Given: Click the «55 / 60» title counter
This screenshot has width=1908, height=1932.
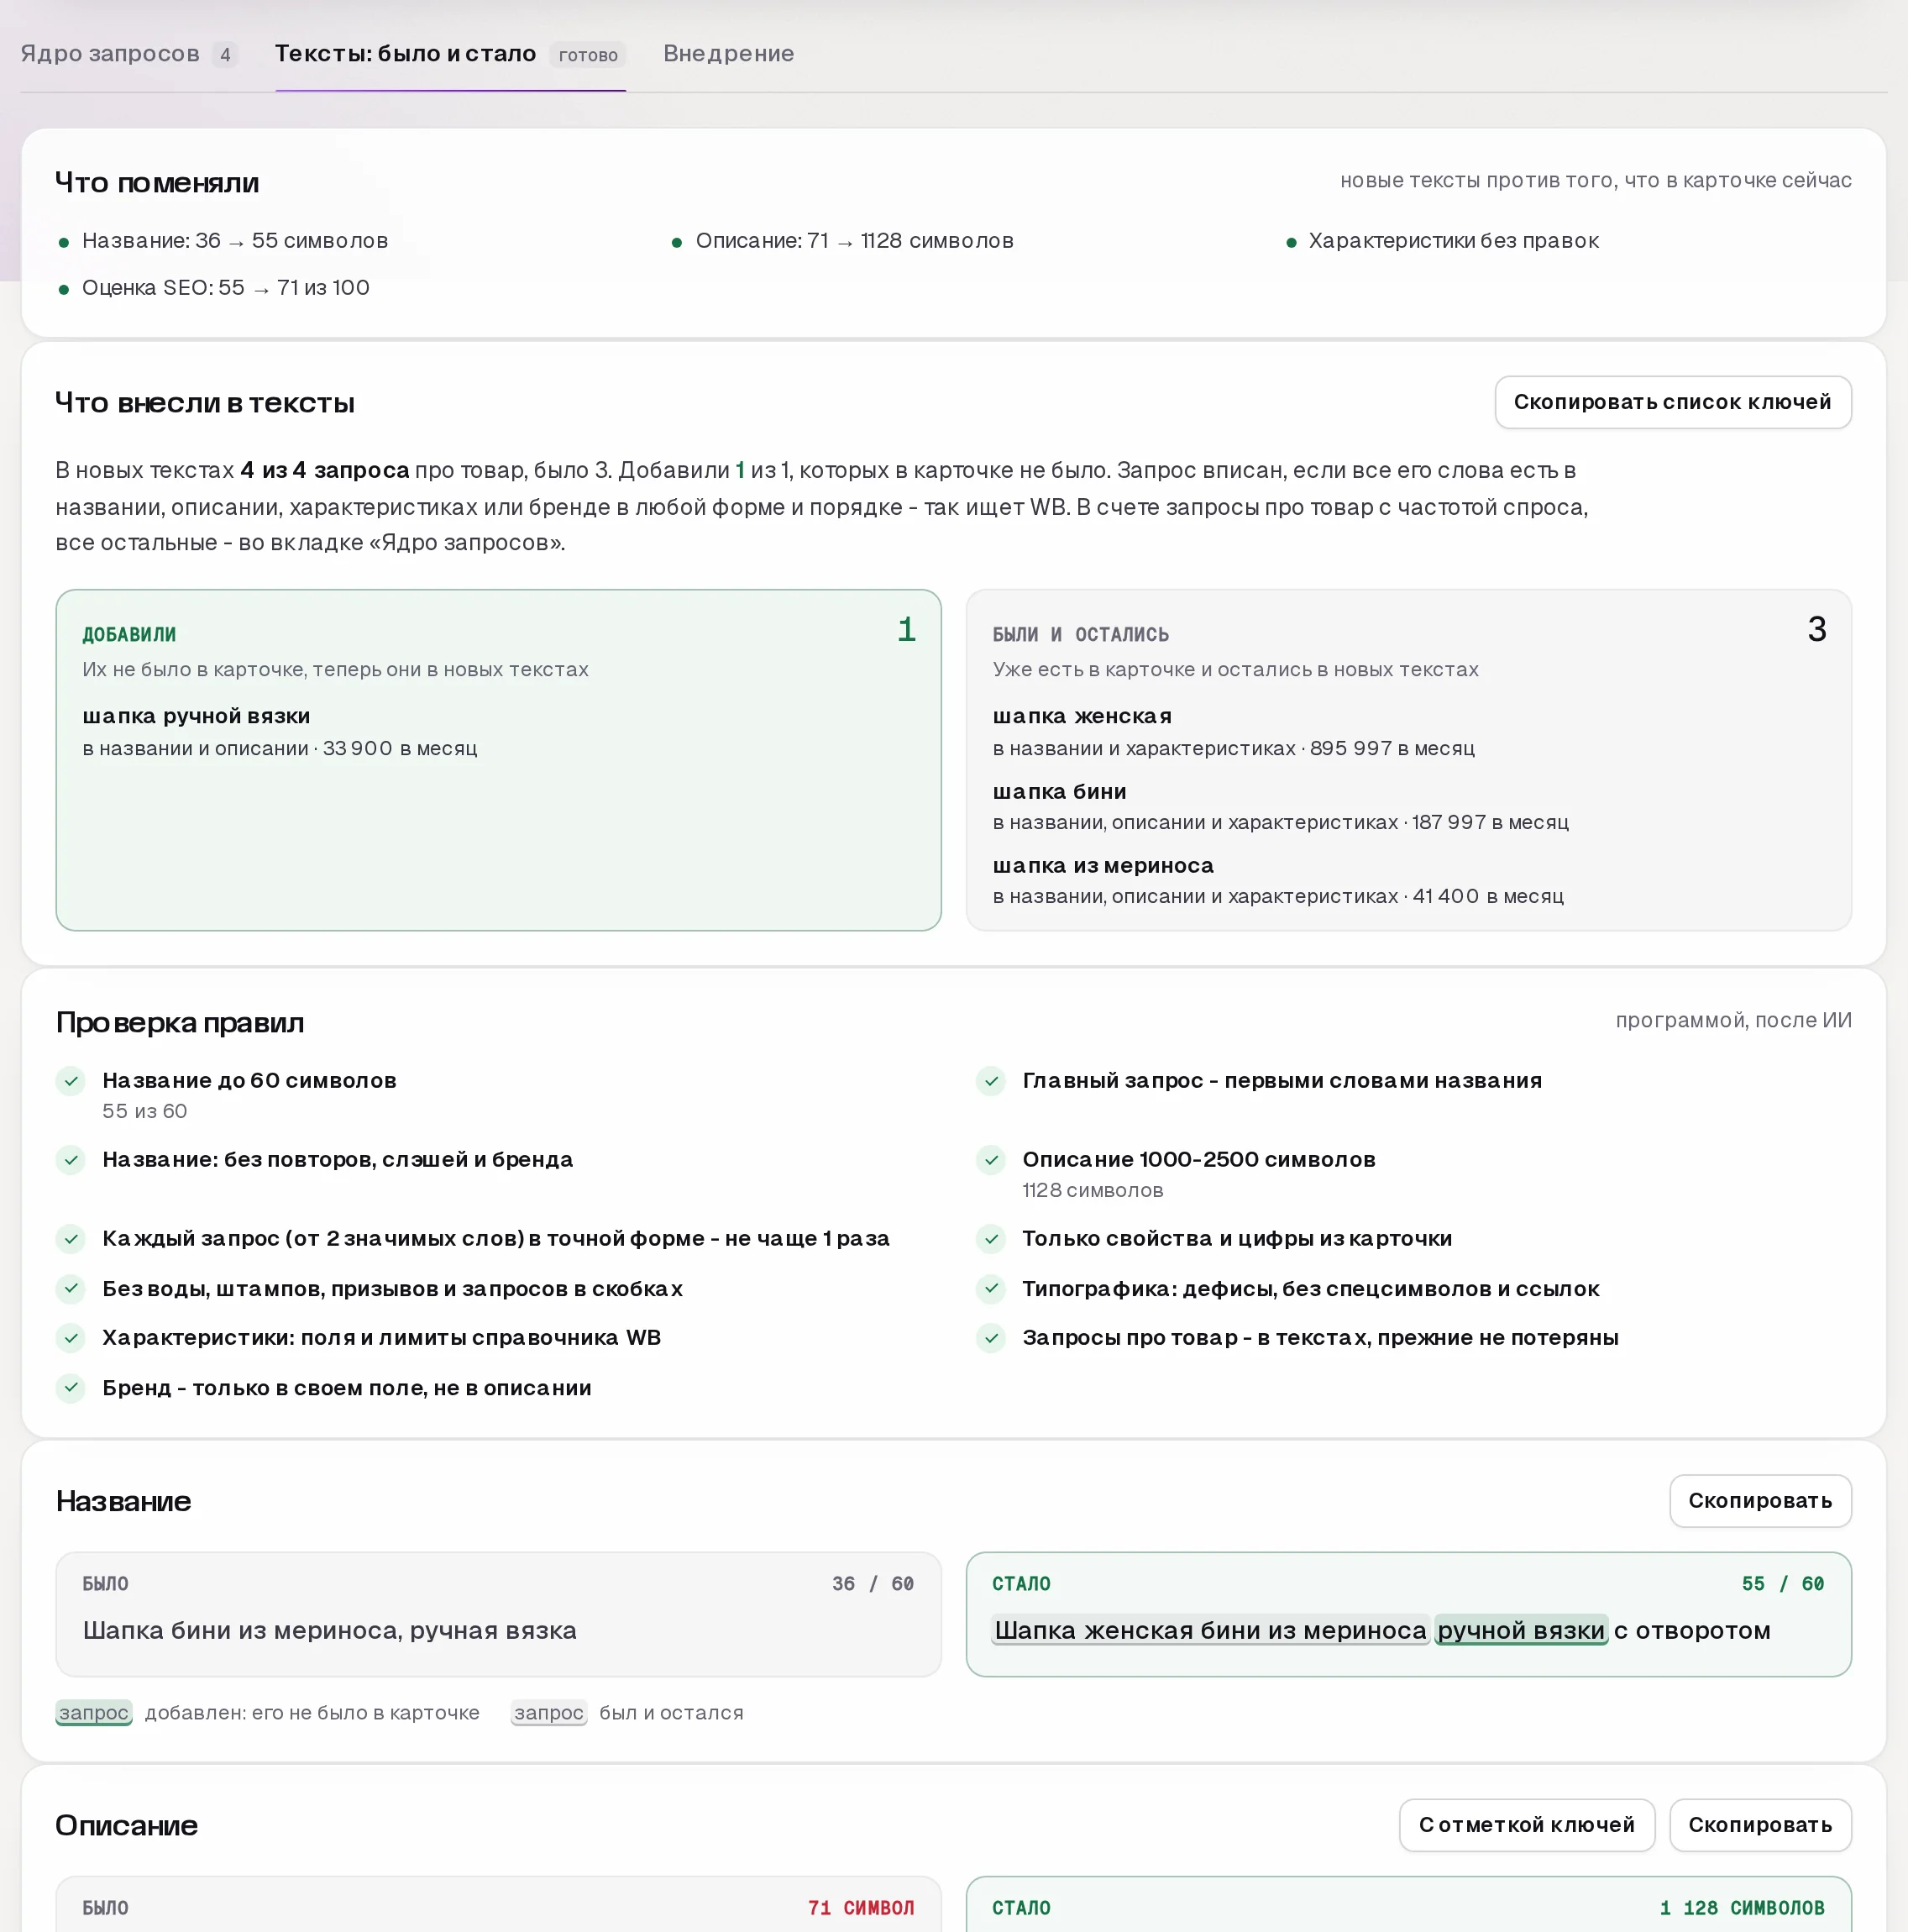Looking at the screenshot, I should (x=1783, y=1583).
